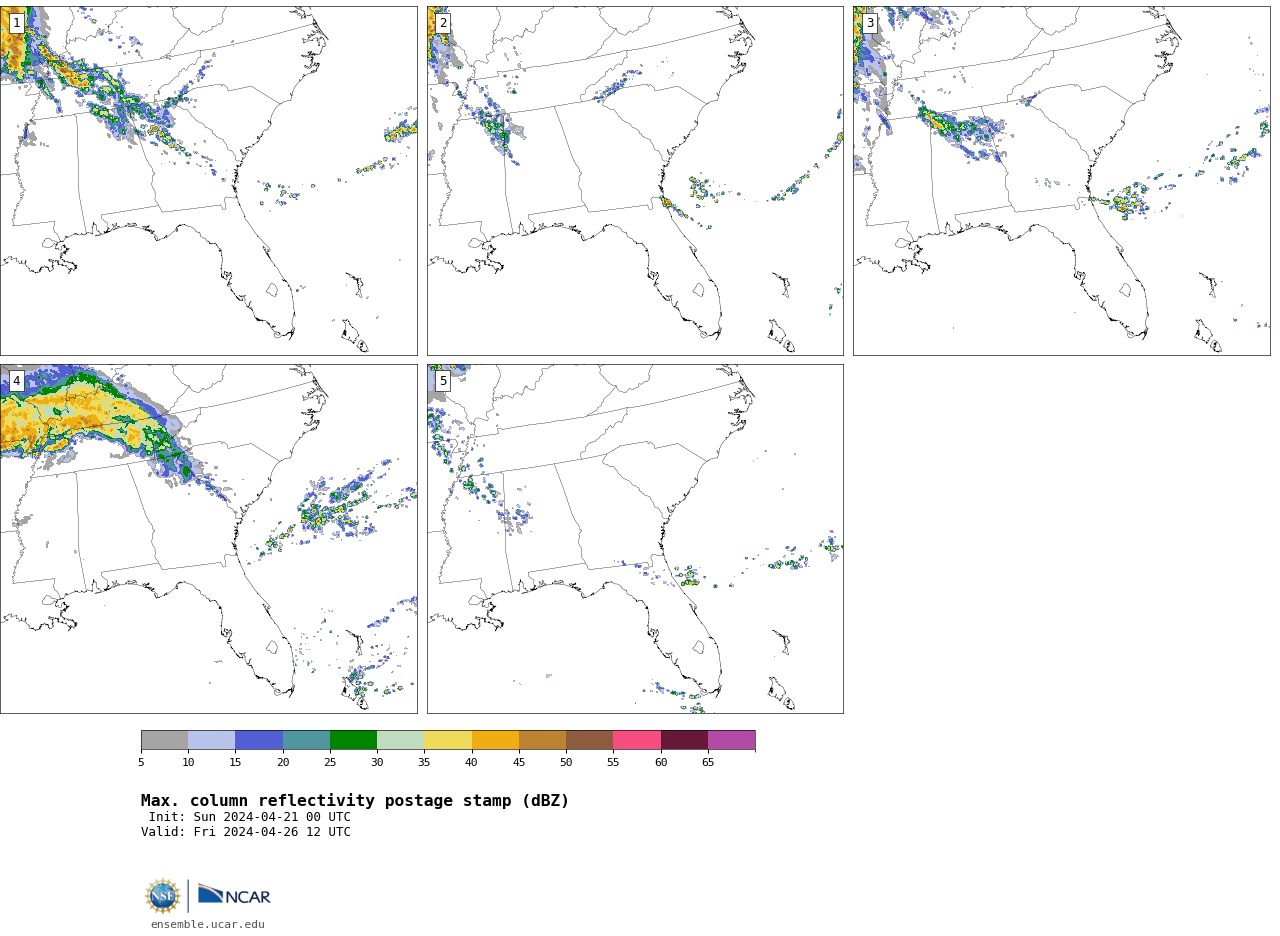Click the blue 15-20 dBZ swatch
Screen dimensions: 1280x936
pyautogui.click(x=259, y=740)
